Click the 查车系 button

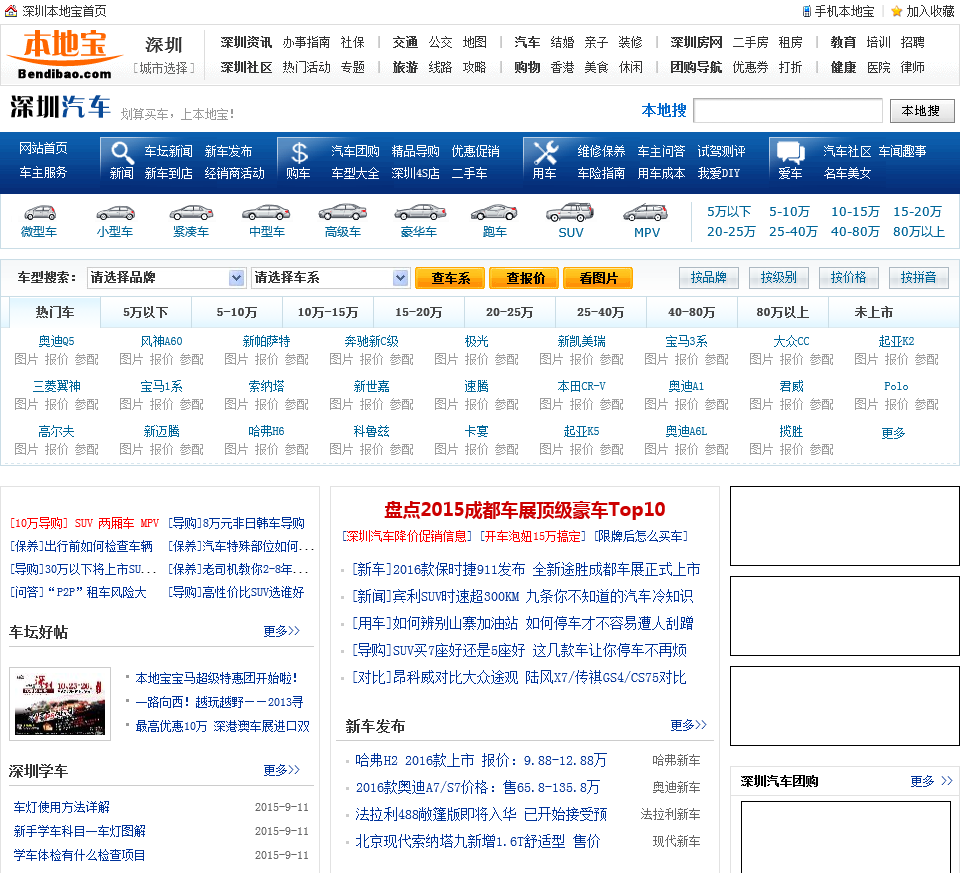tap(451, 278)
